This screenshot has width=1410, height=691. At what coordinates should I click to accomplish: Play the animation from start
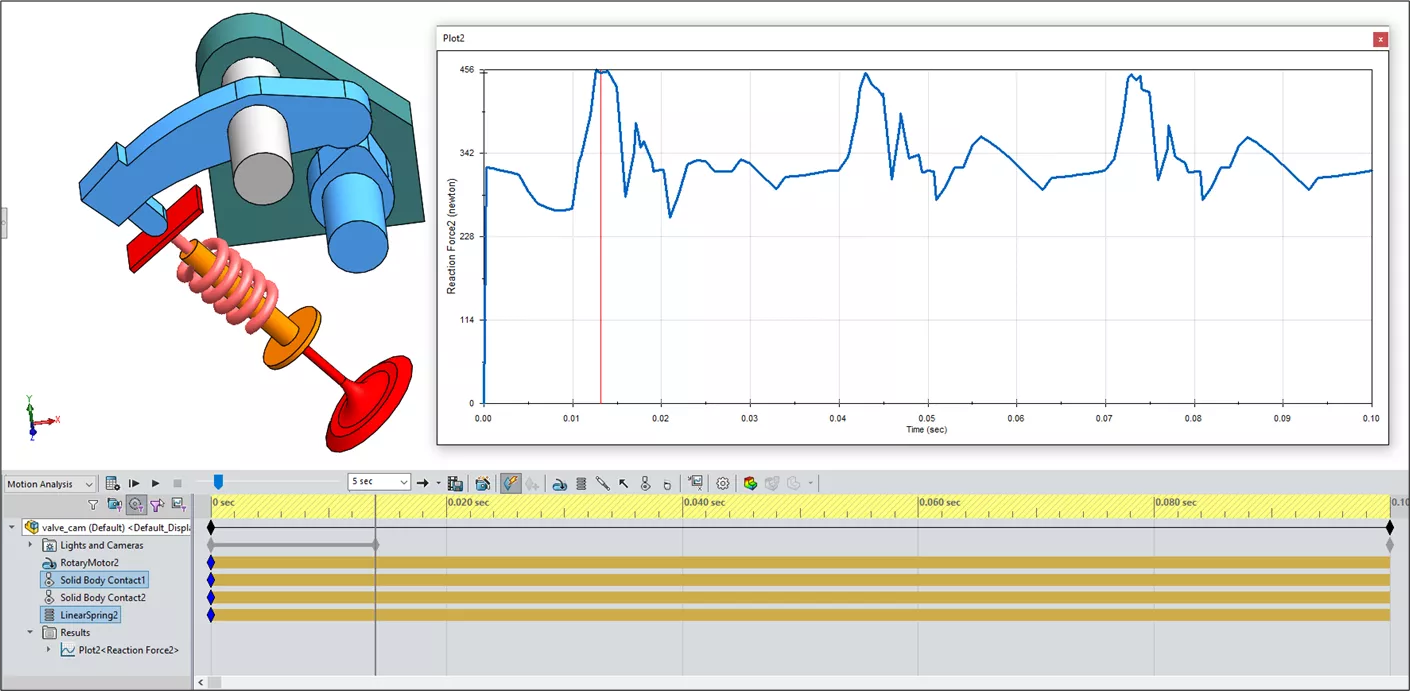click(x=134, y=483)
